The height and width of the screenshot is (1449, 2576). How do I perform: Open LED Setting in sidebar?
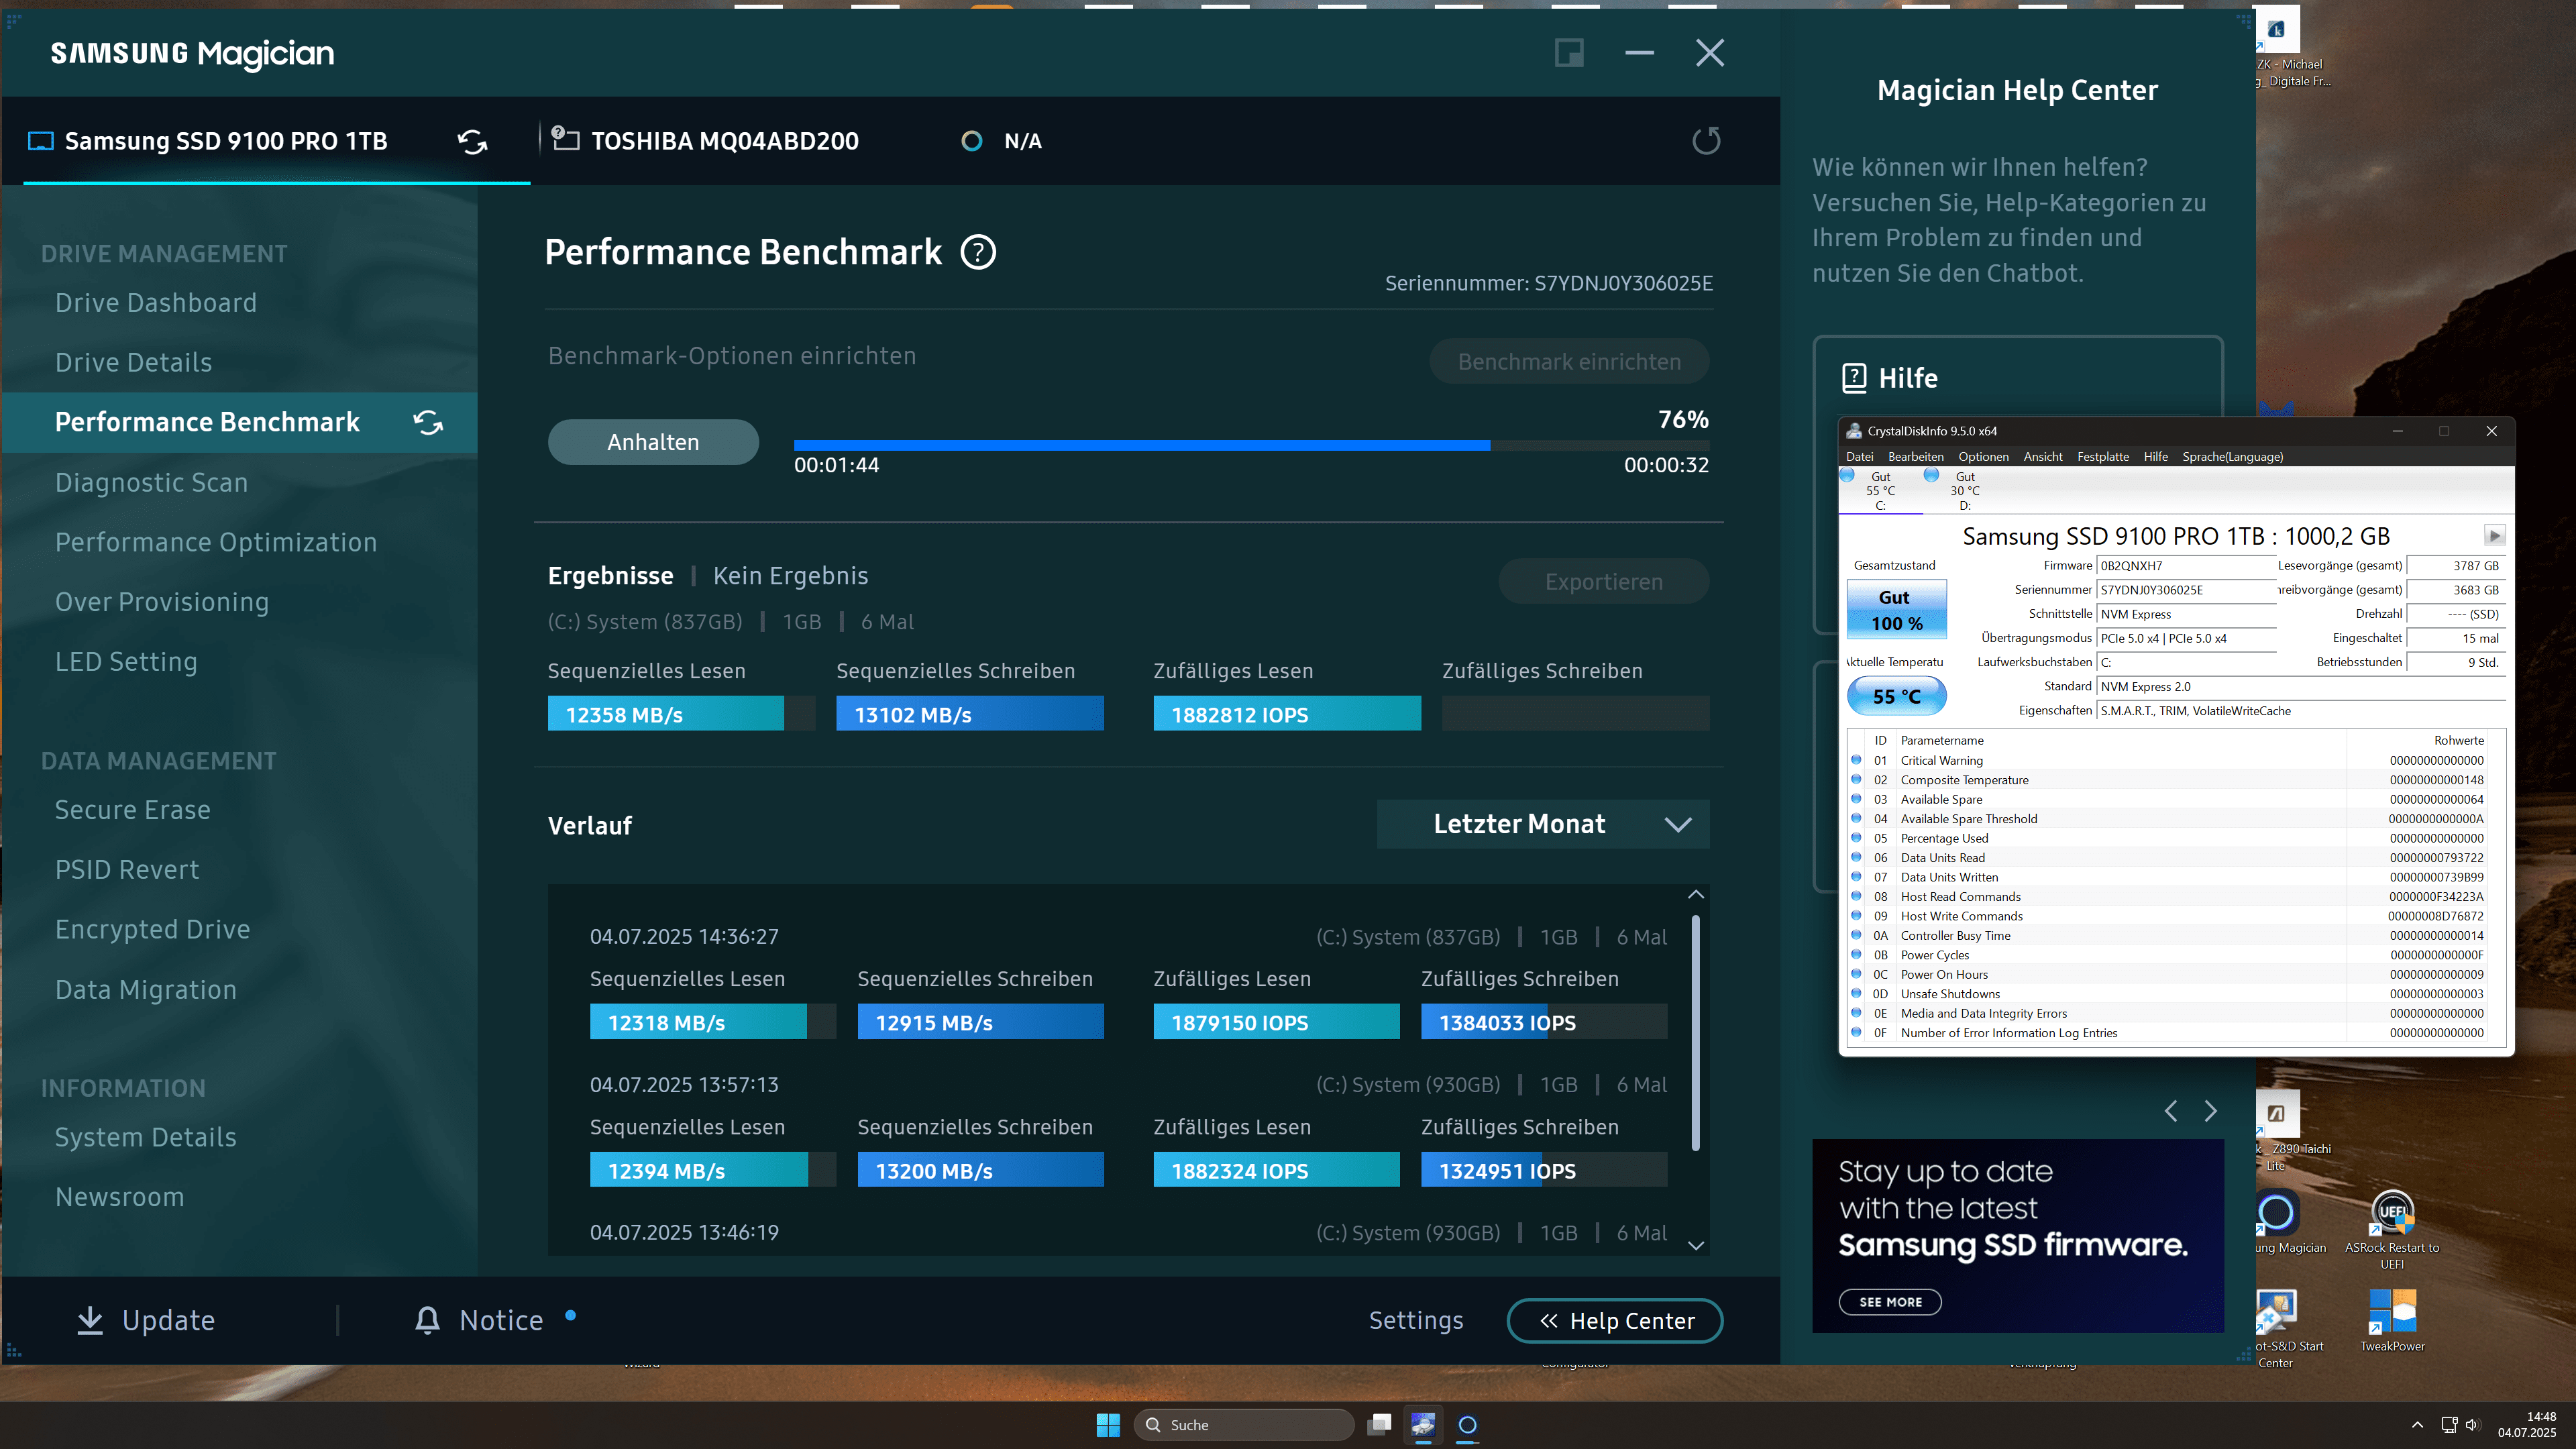coord(126,662)
